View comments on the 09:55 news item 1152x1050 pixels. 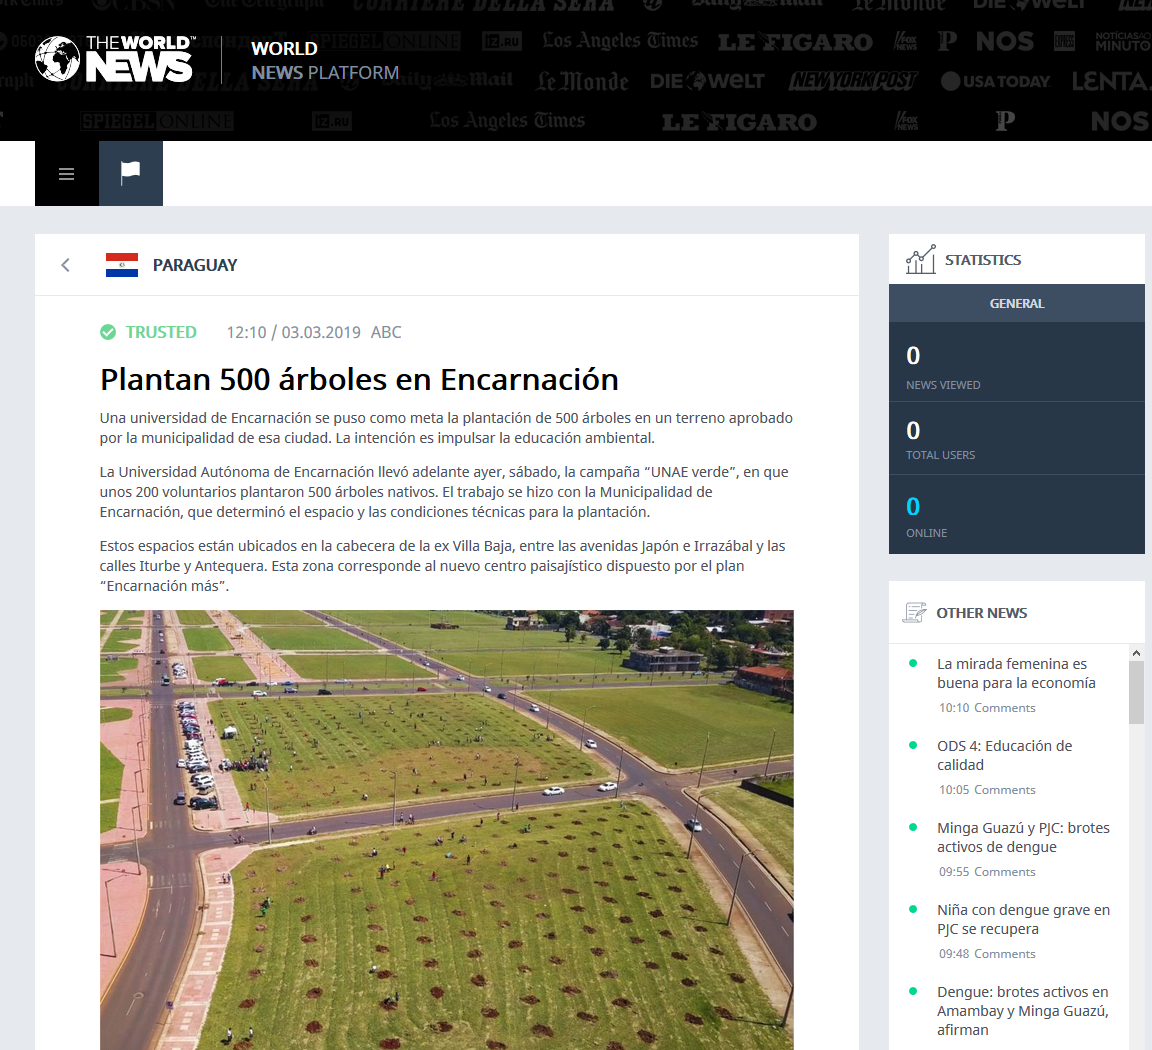point(1005,872)
